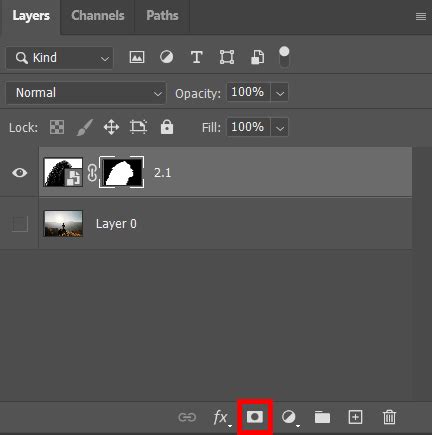Create a new group folder

coord(322,417)
